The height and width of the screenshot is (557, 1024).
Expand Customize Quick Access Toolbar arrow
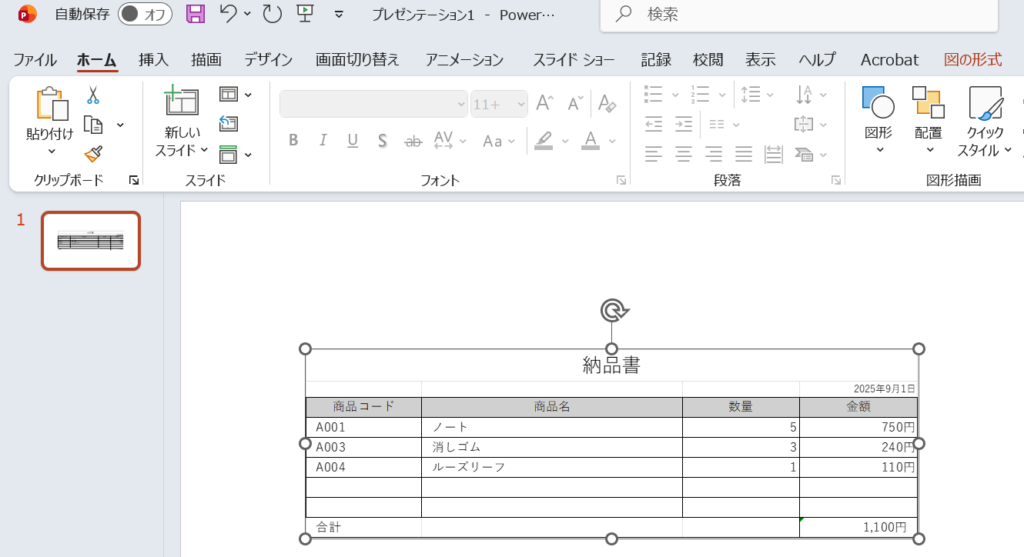(338, 14)
